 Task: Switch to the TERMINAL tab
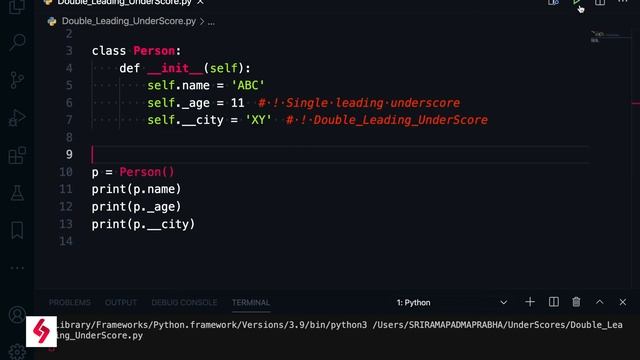click(251, 302)
